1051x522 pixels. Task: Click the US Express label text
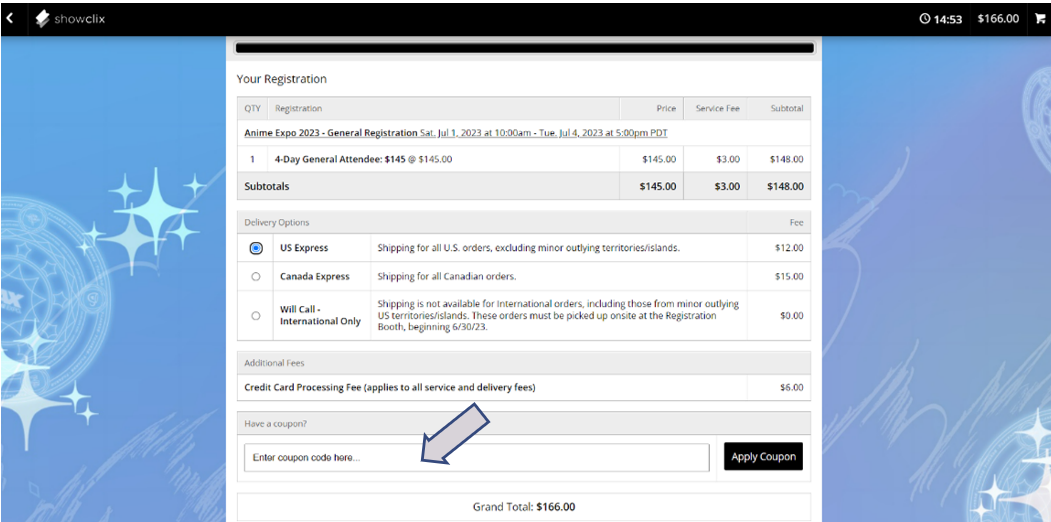pyautogui.click(x=304, y=248)
